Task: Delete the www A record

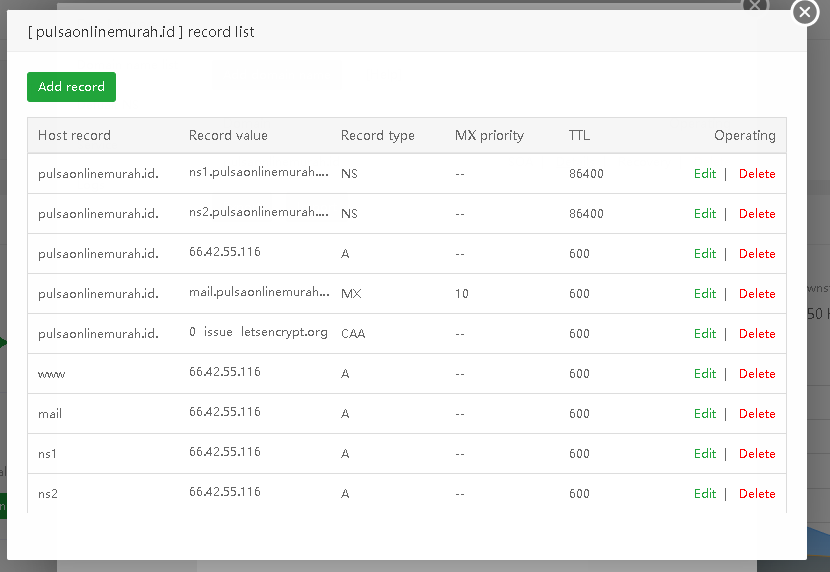Action: 757,374
